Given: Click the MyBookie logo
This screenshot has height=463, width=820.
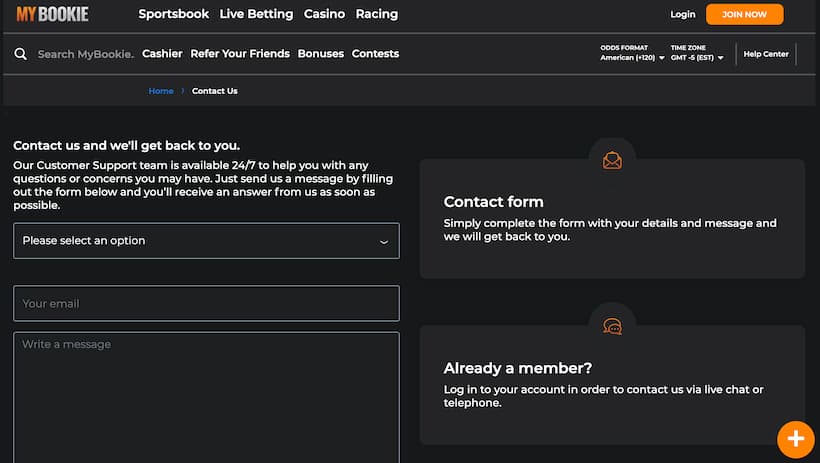Looking at the screenshot, I should [52, 14].
